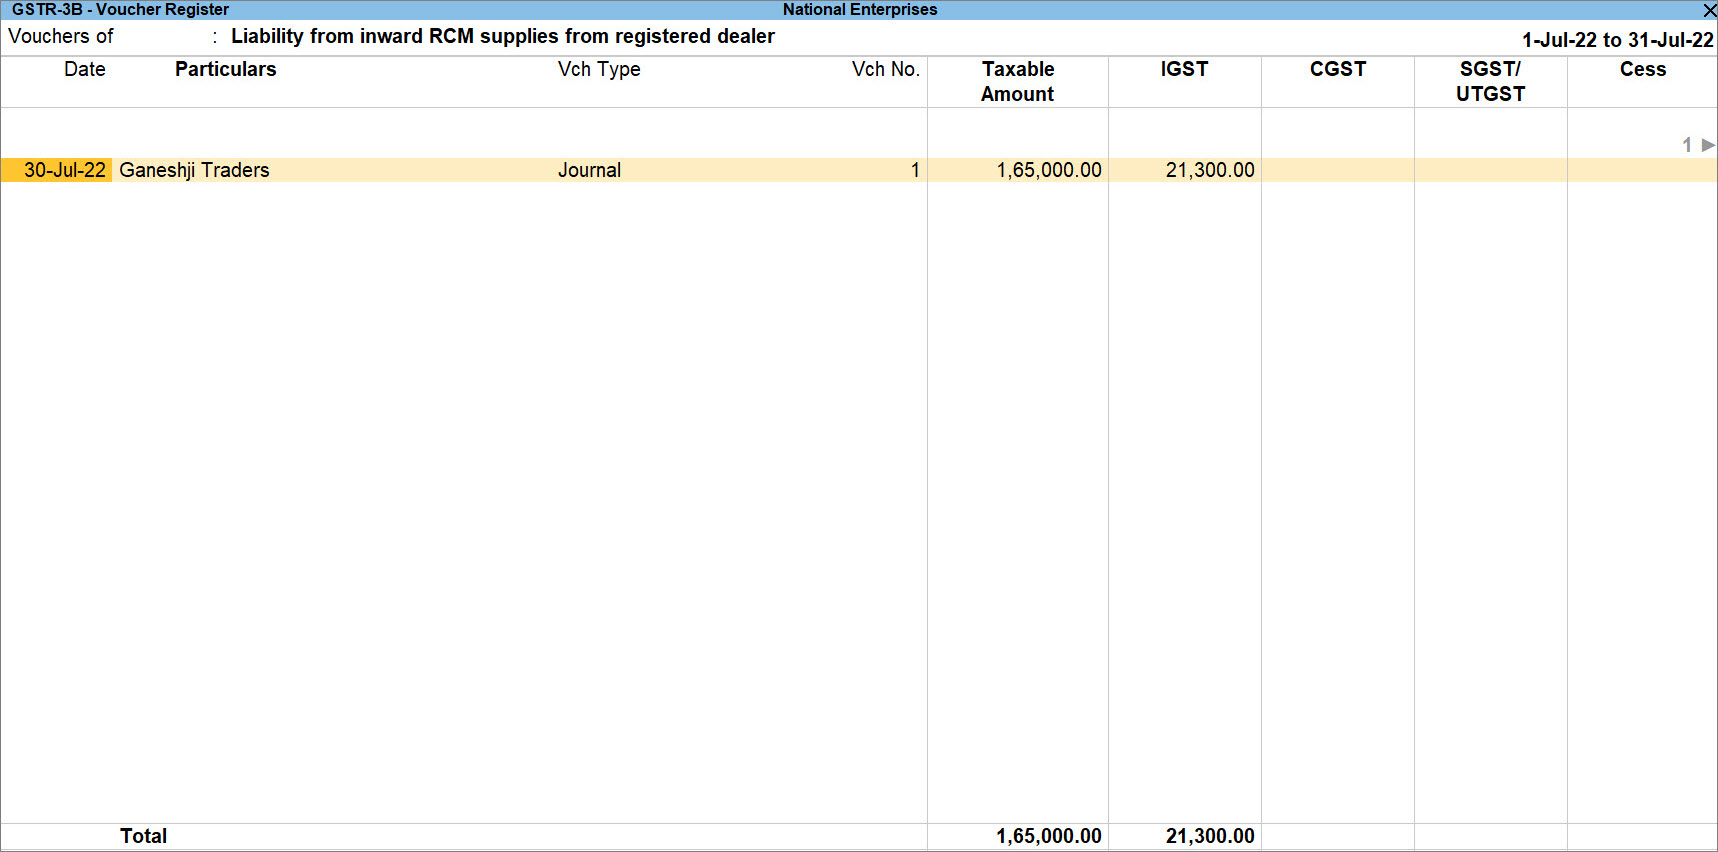Click Journal voucher type in the row
The image size is (1718, 852).
pyautogui.click(x=589, y=170)
